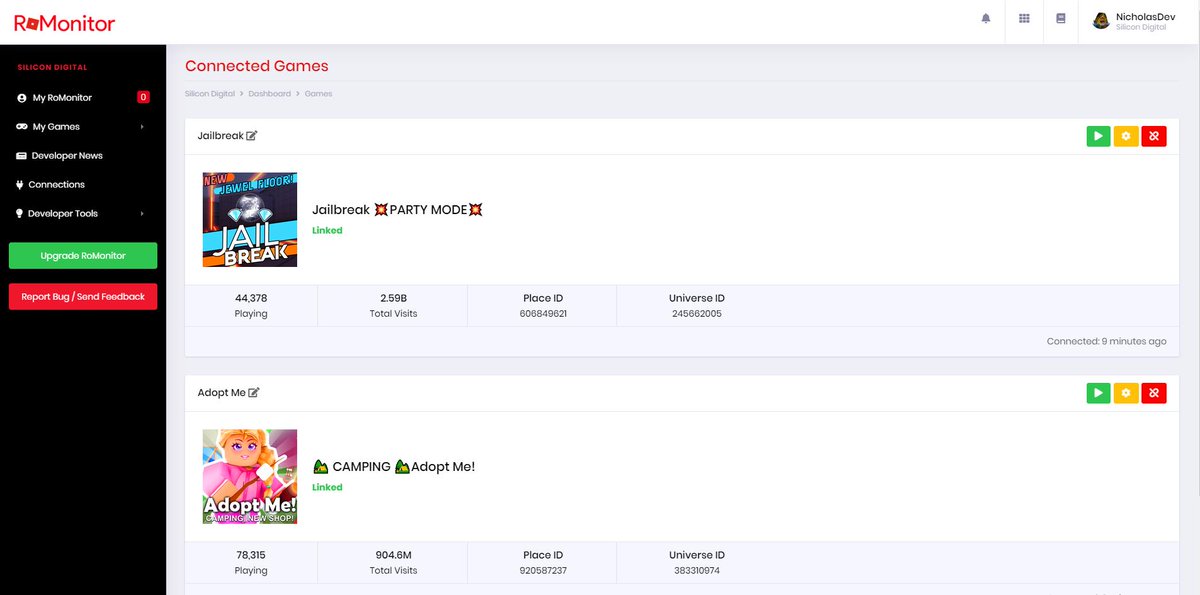Click the 78,315 Playing count
Image resolution: width=1200 pixels, height=595 pixels.
tap(251, 555)
